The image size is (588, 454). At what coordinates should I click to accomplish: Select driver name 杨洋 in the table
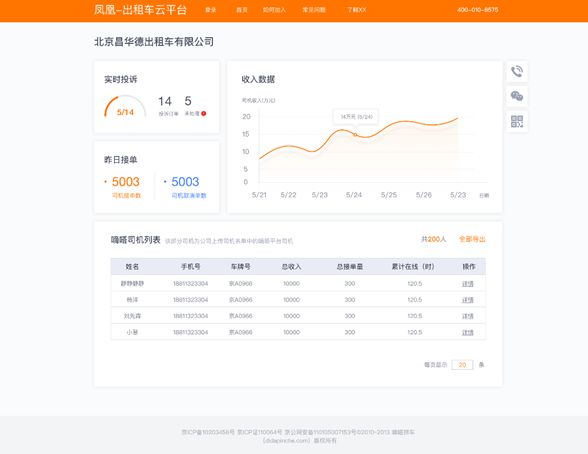pyautogui.click(x=132, y=300)
